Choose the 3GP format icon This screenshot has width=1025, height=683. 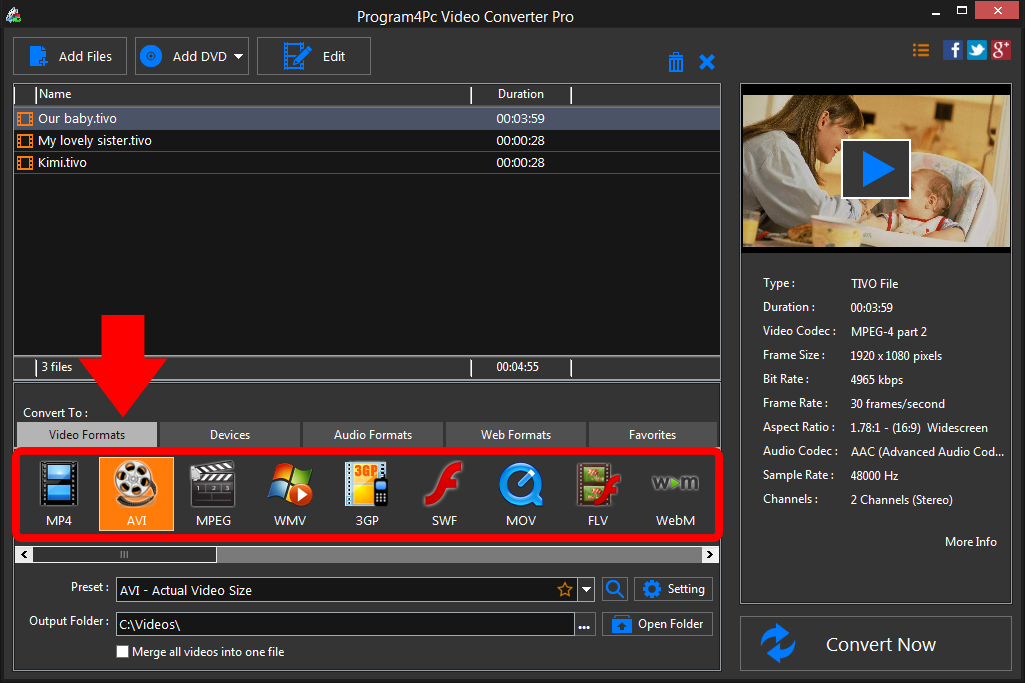[367, 493]
